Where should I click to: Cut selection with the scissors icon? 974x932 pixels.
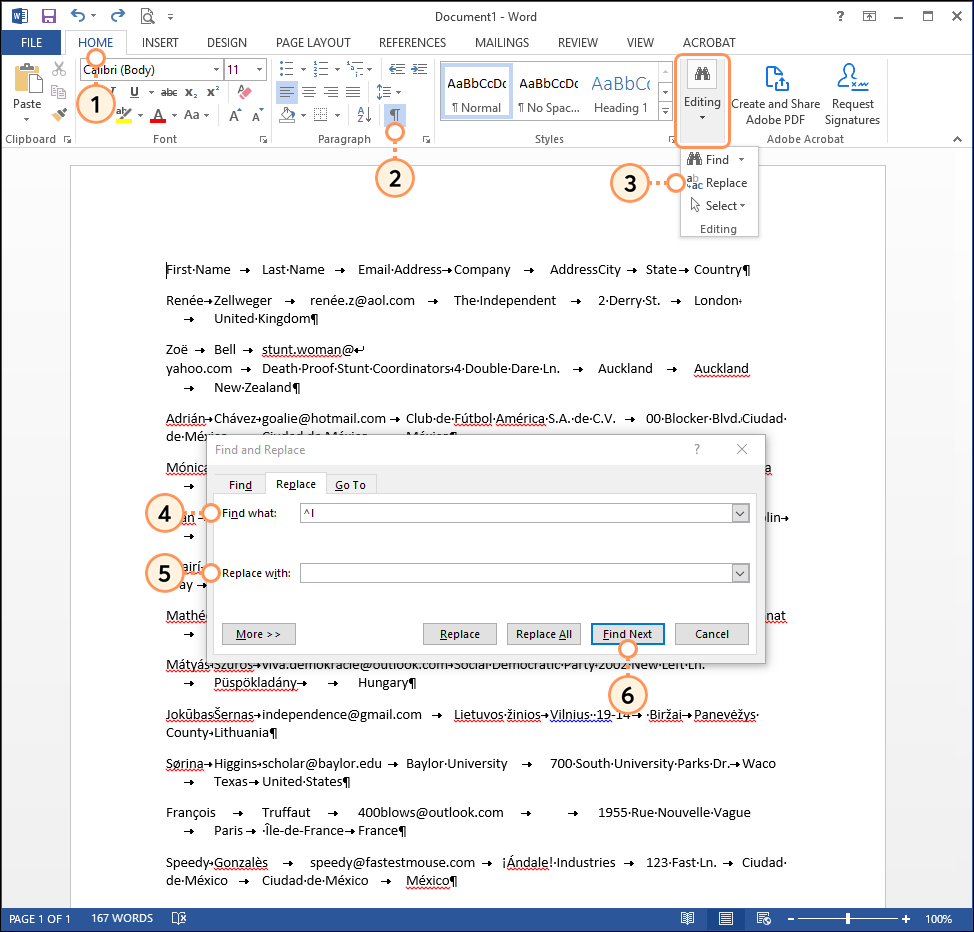click(x=59, y=69)
